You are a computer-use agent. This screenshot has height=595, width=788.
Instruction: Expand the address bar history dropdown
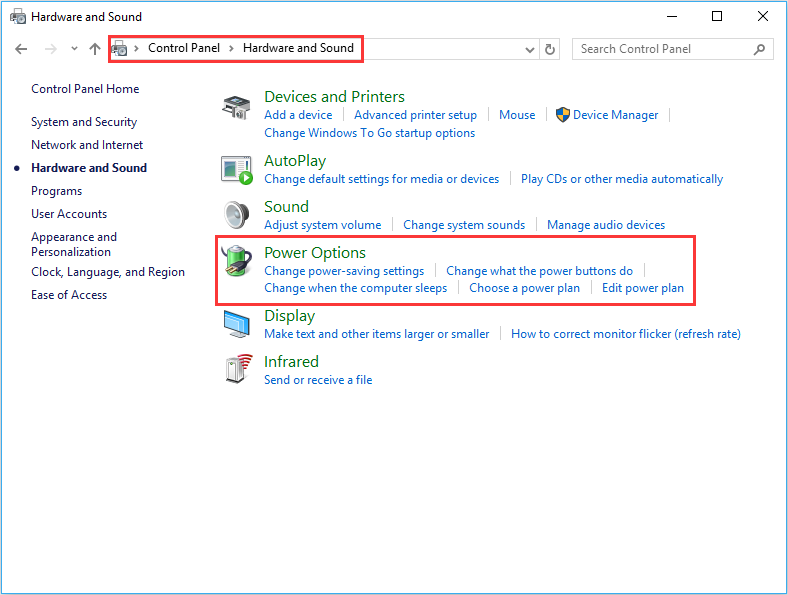point(529,49)
